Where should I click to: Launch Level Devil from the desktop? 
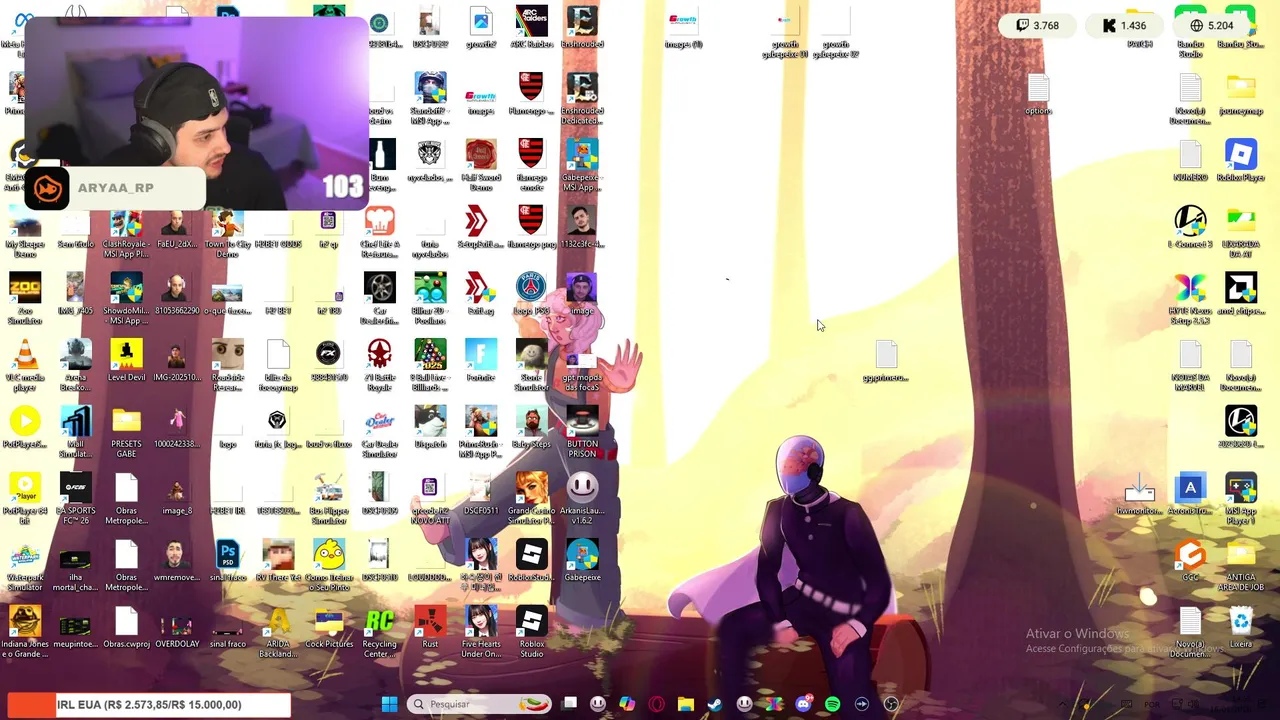[x=126, y=360]
